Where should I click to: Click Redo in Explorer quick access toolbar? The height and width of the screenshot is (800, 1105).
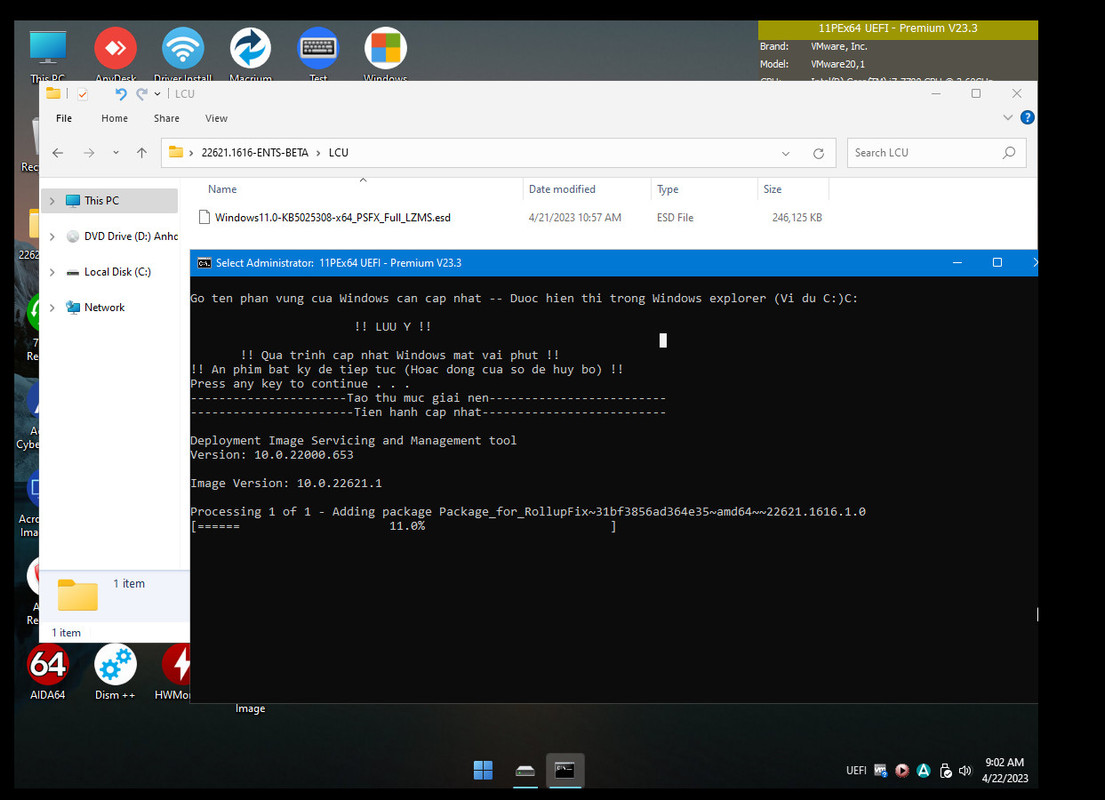(142, 94)
